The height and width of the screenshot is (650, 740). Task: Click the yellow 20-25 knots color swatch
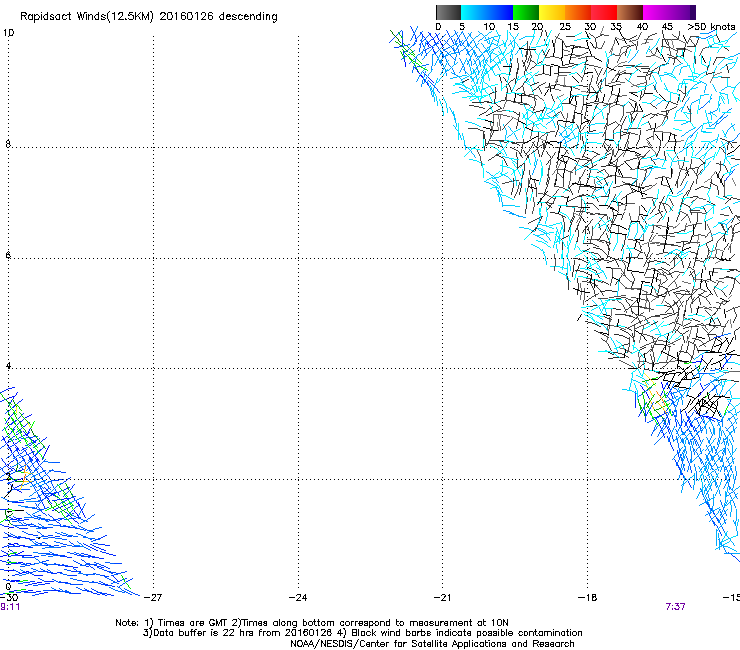pos(552,12)
